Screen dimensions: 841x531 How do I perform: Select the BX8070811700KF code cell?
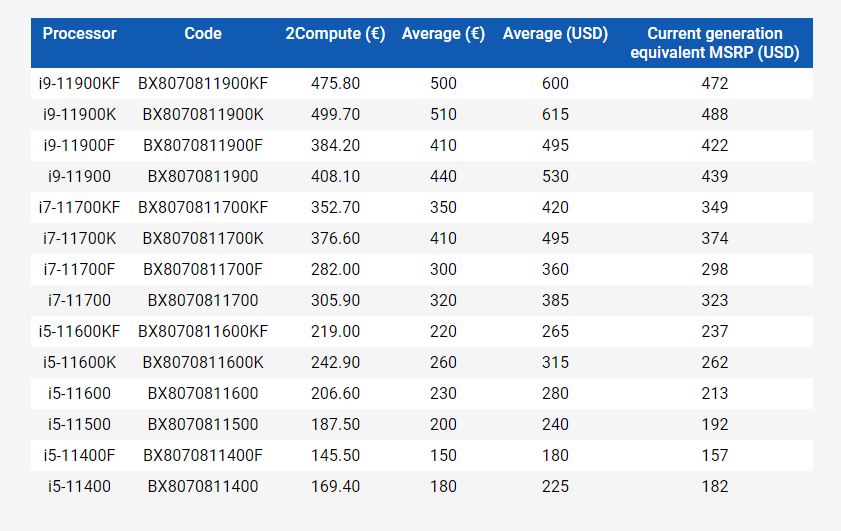203,208
